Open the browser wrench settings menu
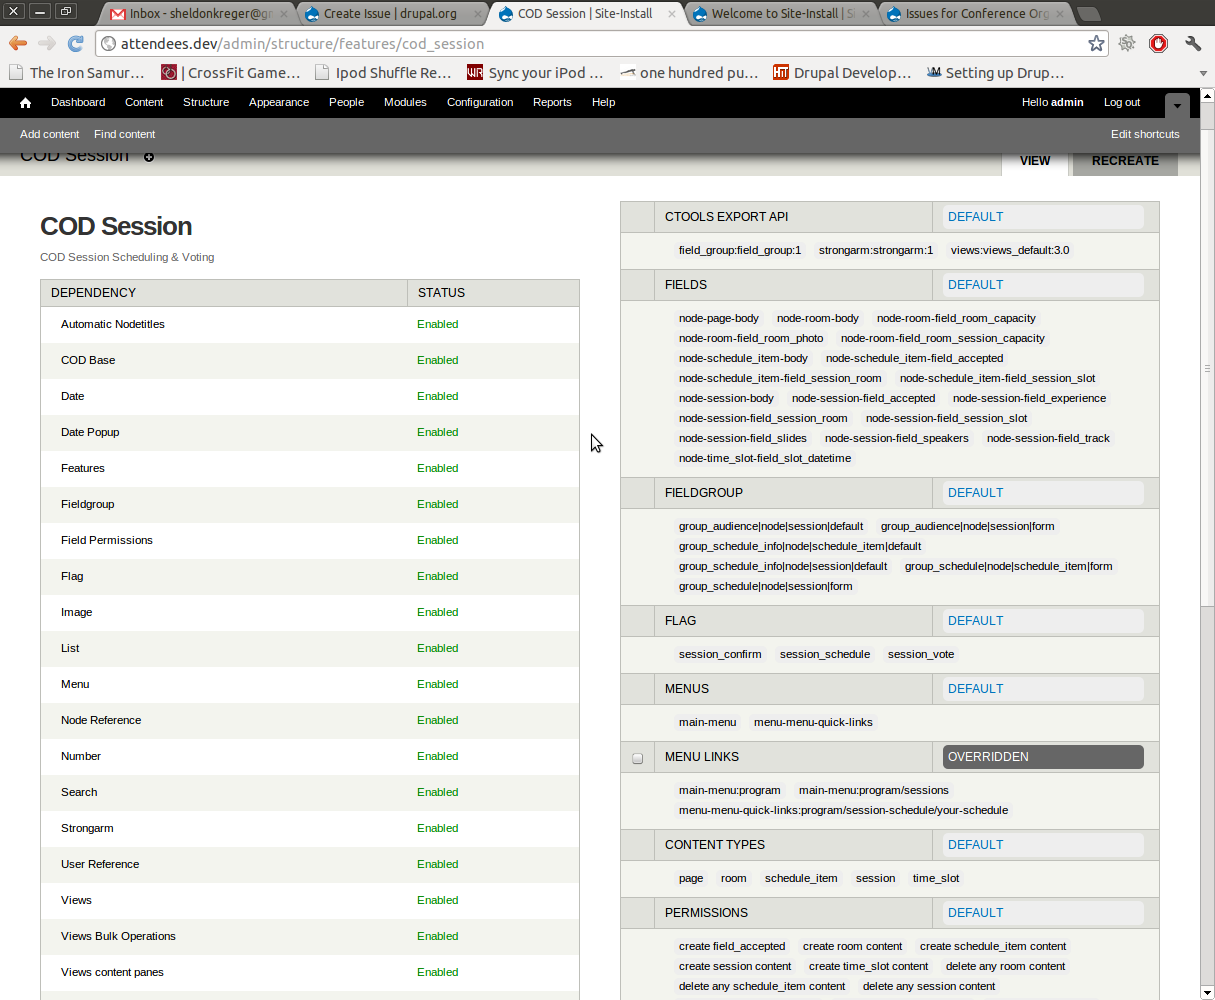The height and width of the screenshot is (1000, 1215). click(x=1192, y=43)
